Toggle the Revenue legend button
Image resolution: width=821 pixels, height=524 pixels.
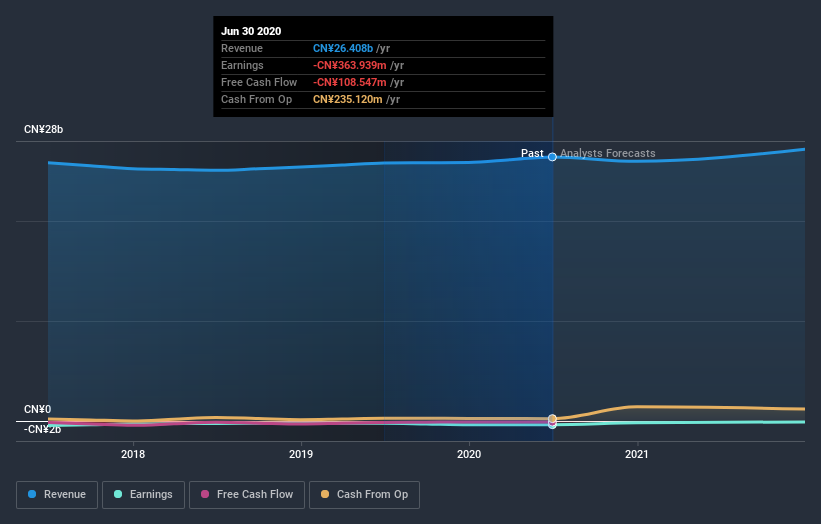click(x=57, y=495)
